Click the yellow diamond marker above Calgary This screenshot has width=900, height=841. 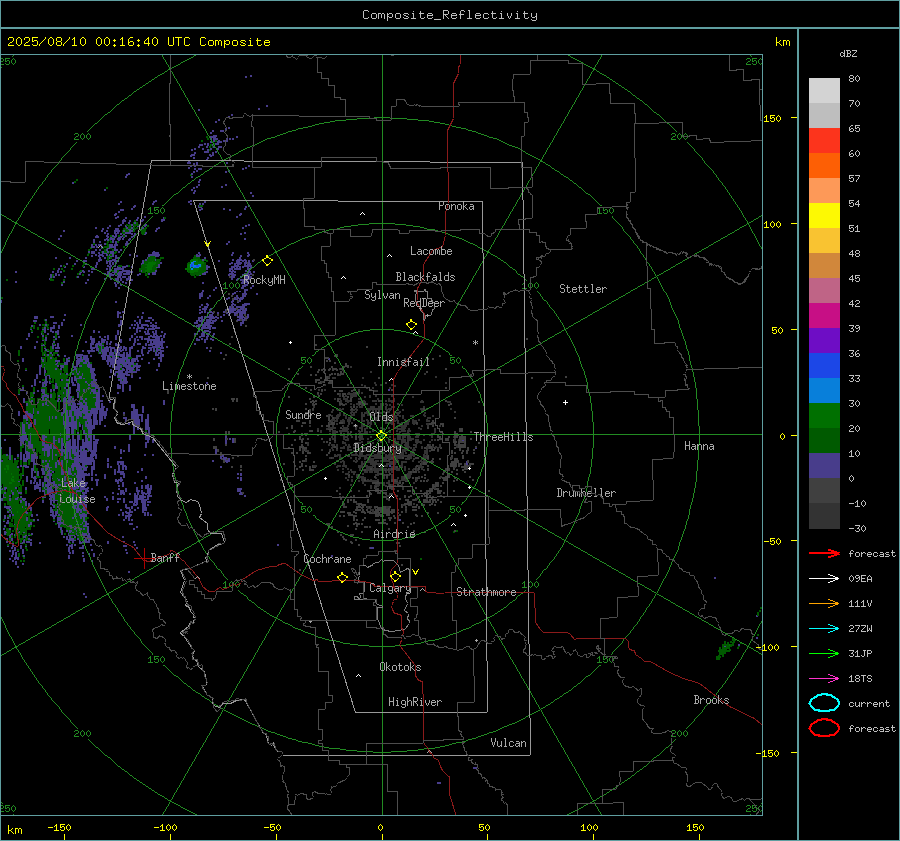click(x=395, y=576)
